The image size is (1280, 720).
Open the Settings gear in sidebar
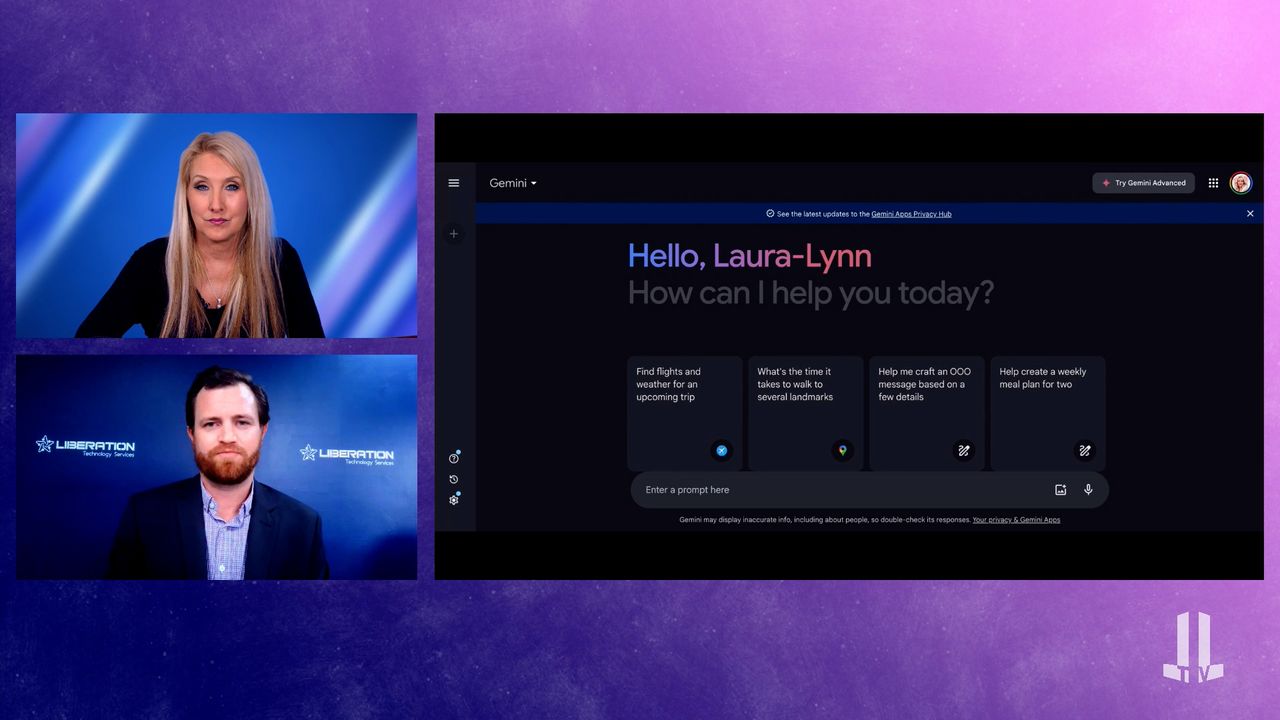click(453, 500)
